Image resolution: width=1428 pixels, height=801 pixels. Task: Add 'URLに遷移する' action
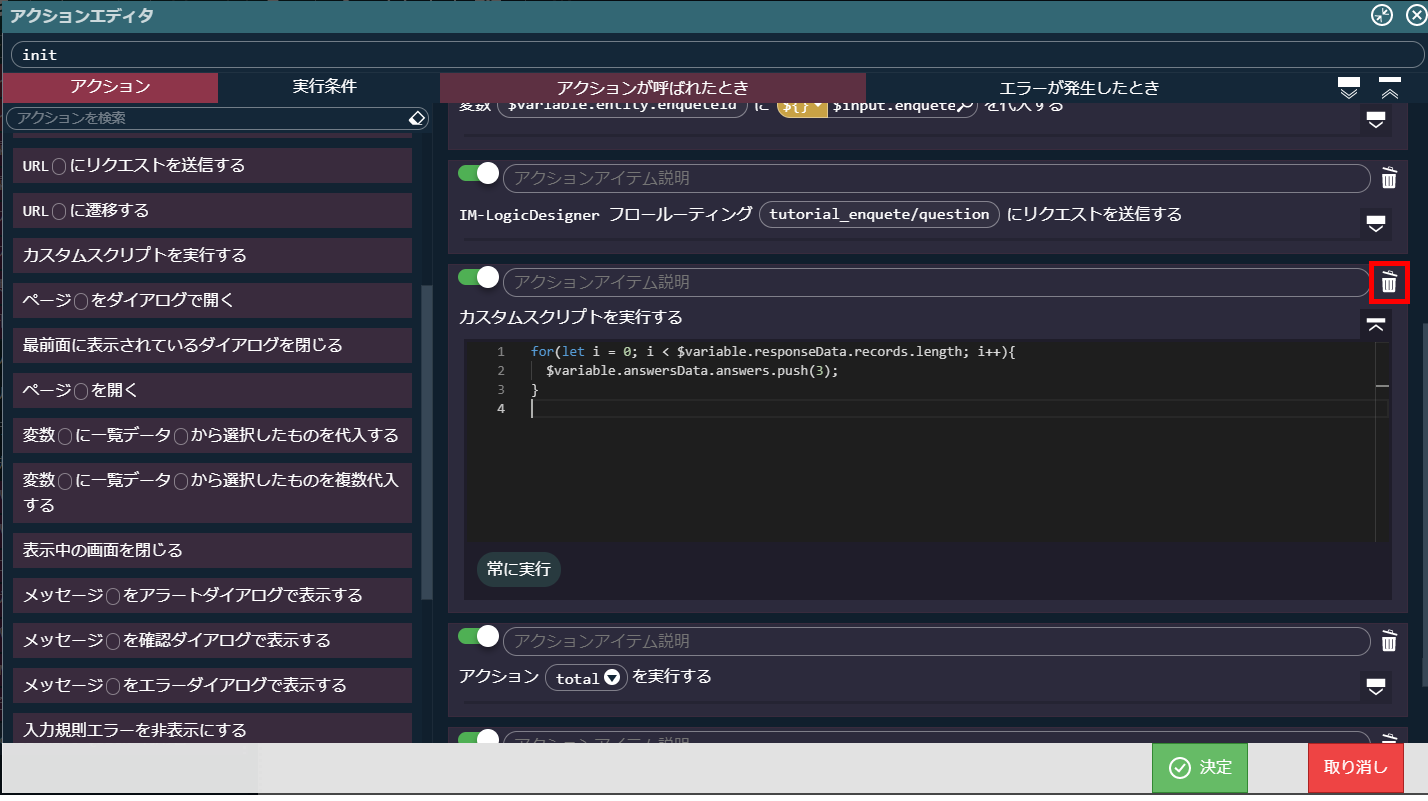tap(213, 211)
